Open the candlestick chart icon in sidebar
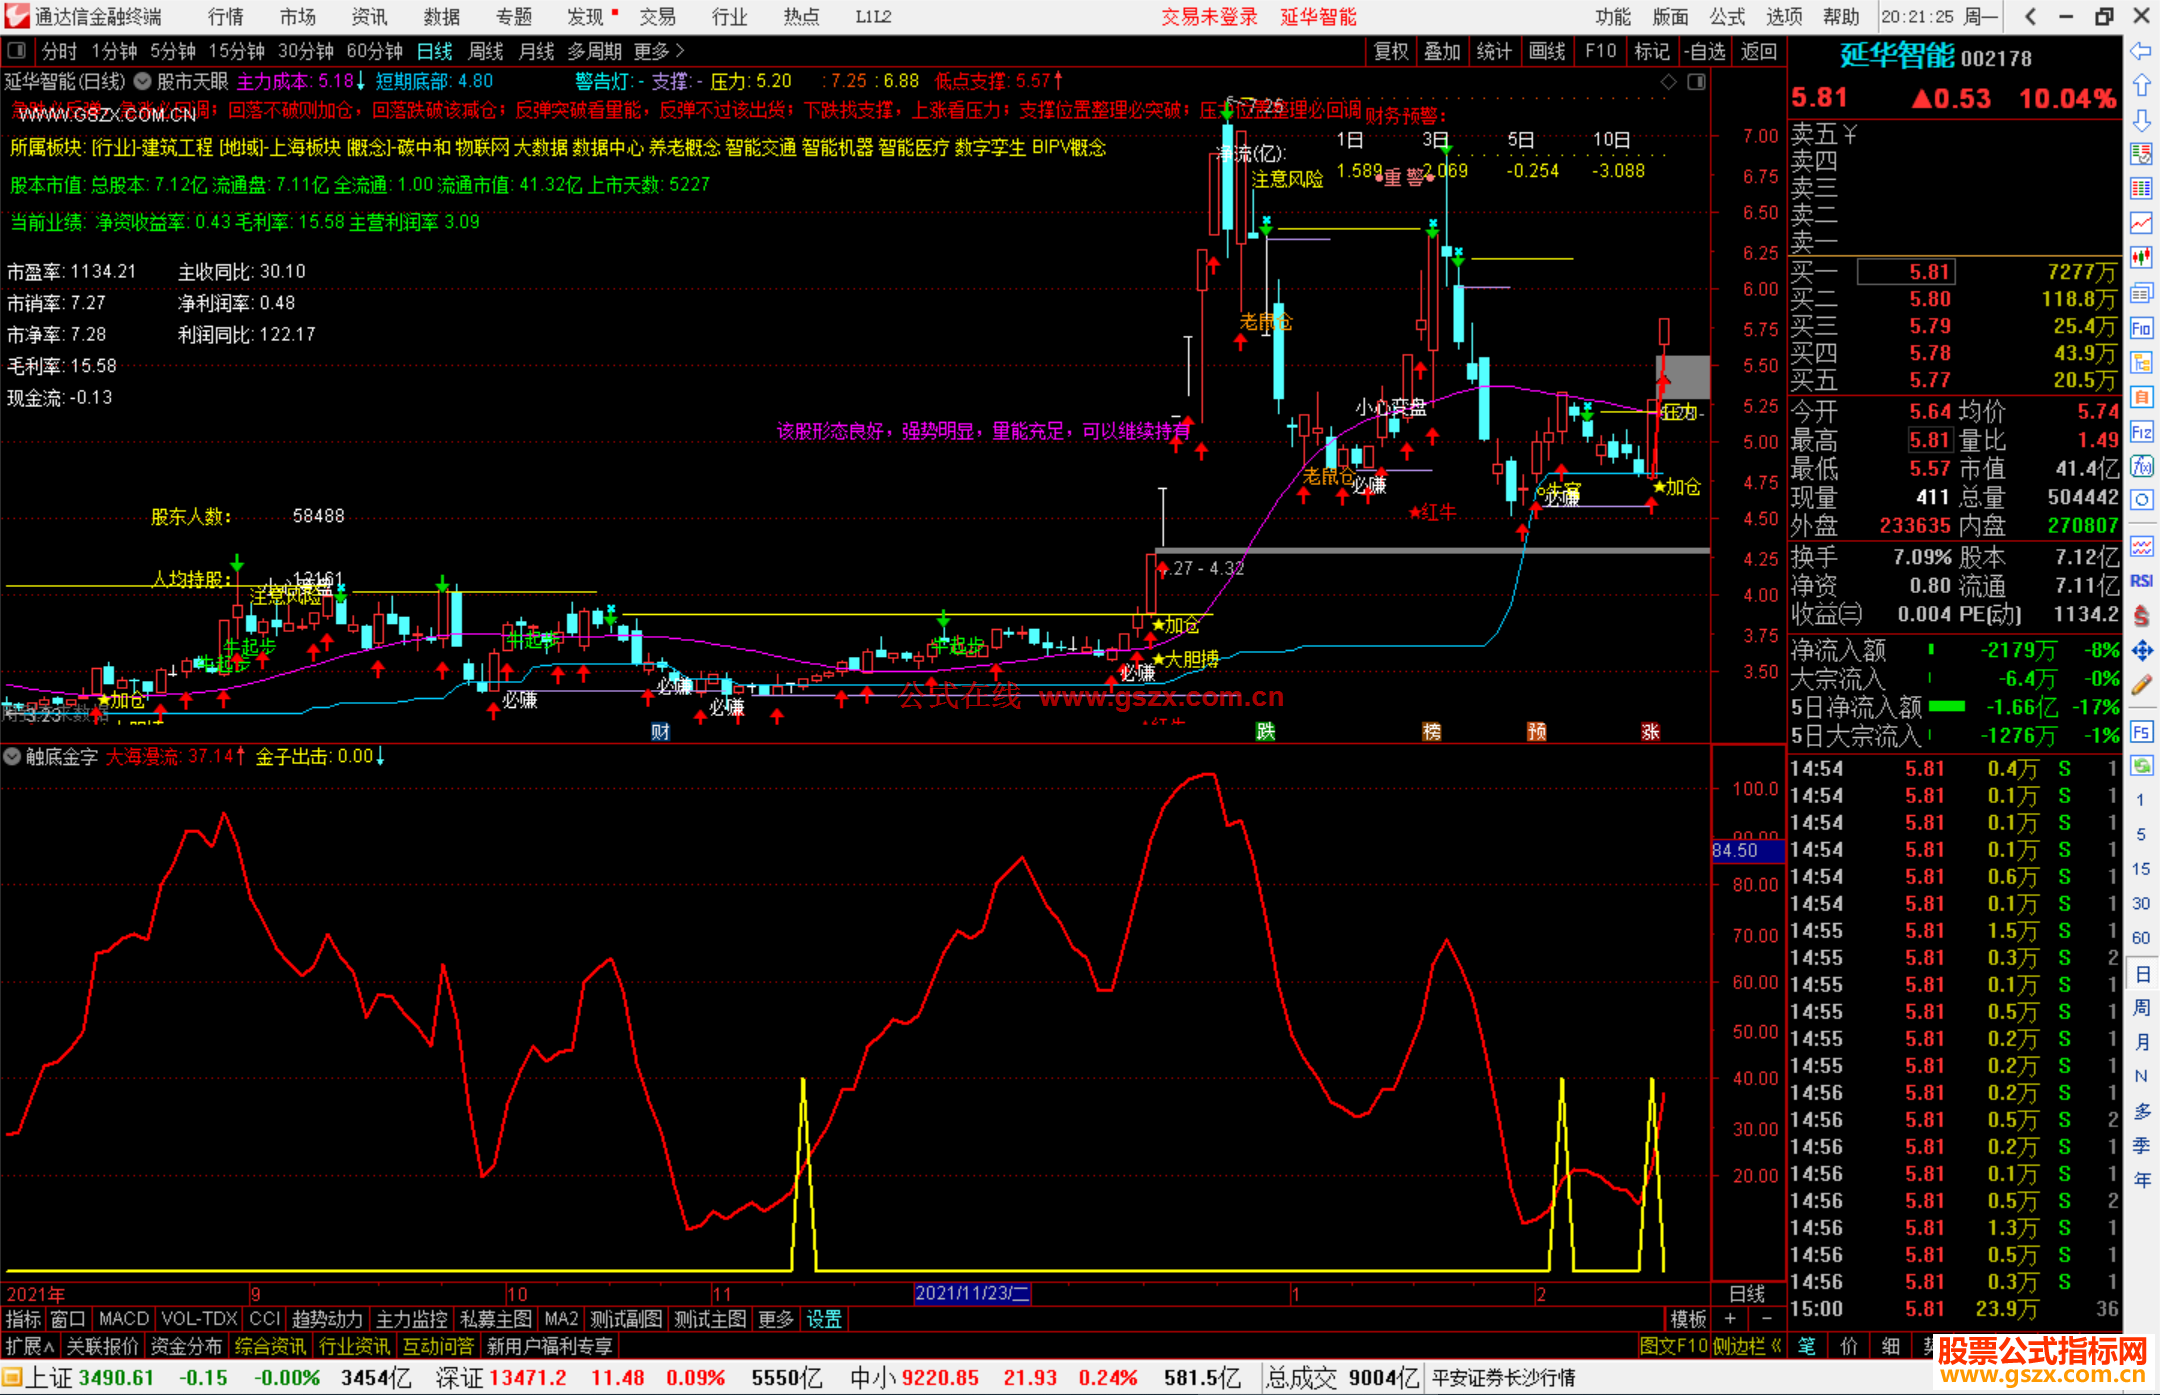 coord(2141,258)
